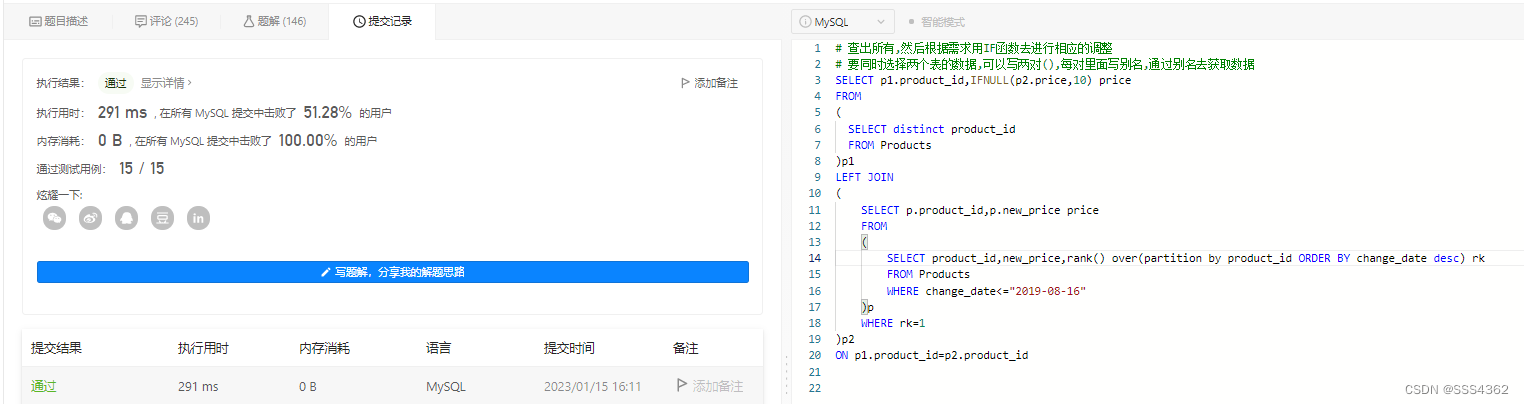Toggle 智能模式 smart mode
Viewport: 1524px width, 404px height.
coord(936,21)
